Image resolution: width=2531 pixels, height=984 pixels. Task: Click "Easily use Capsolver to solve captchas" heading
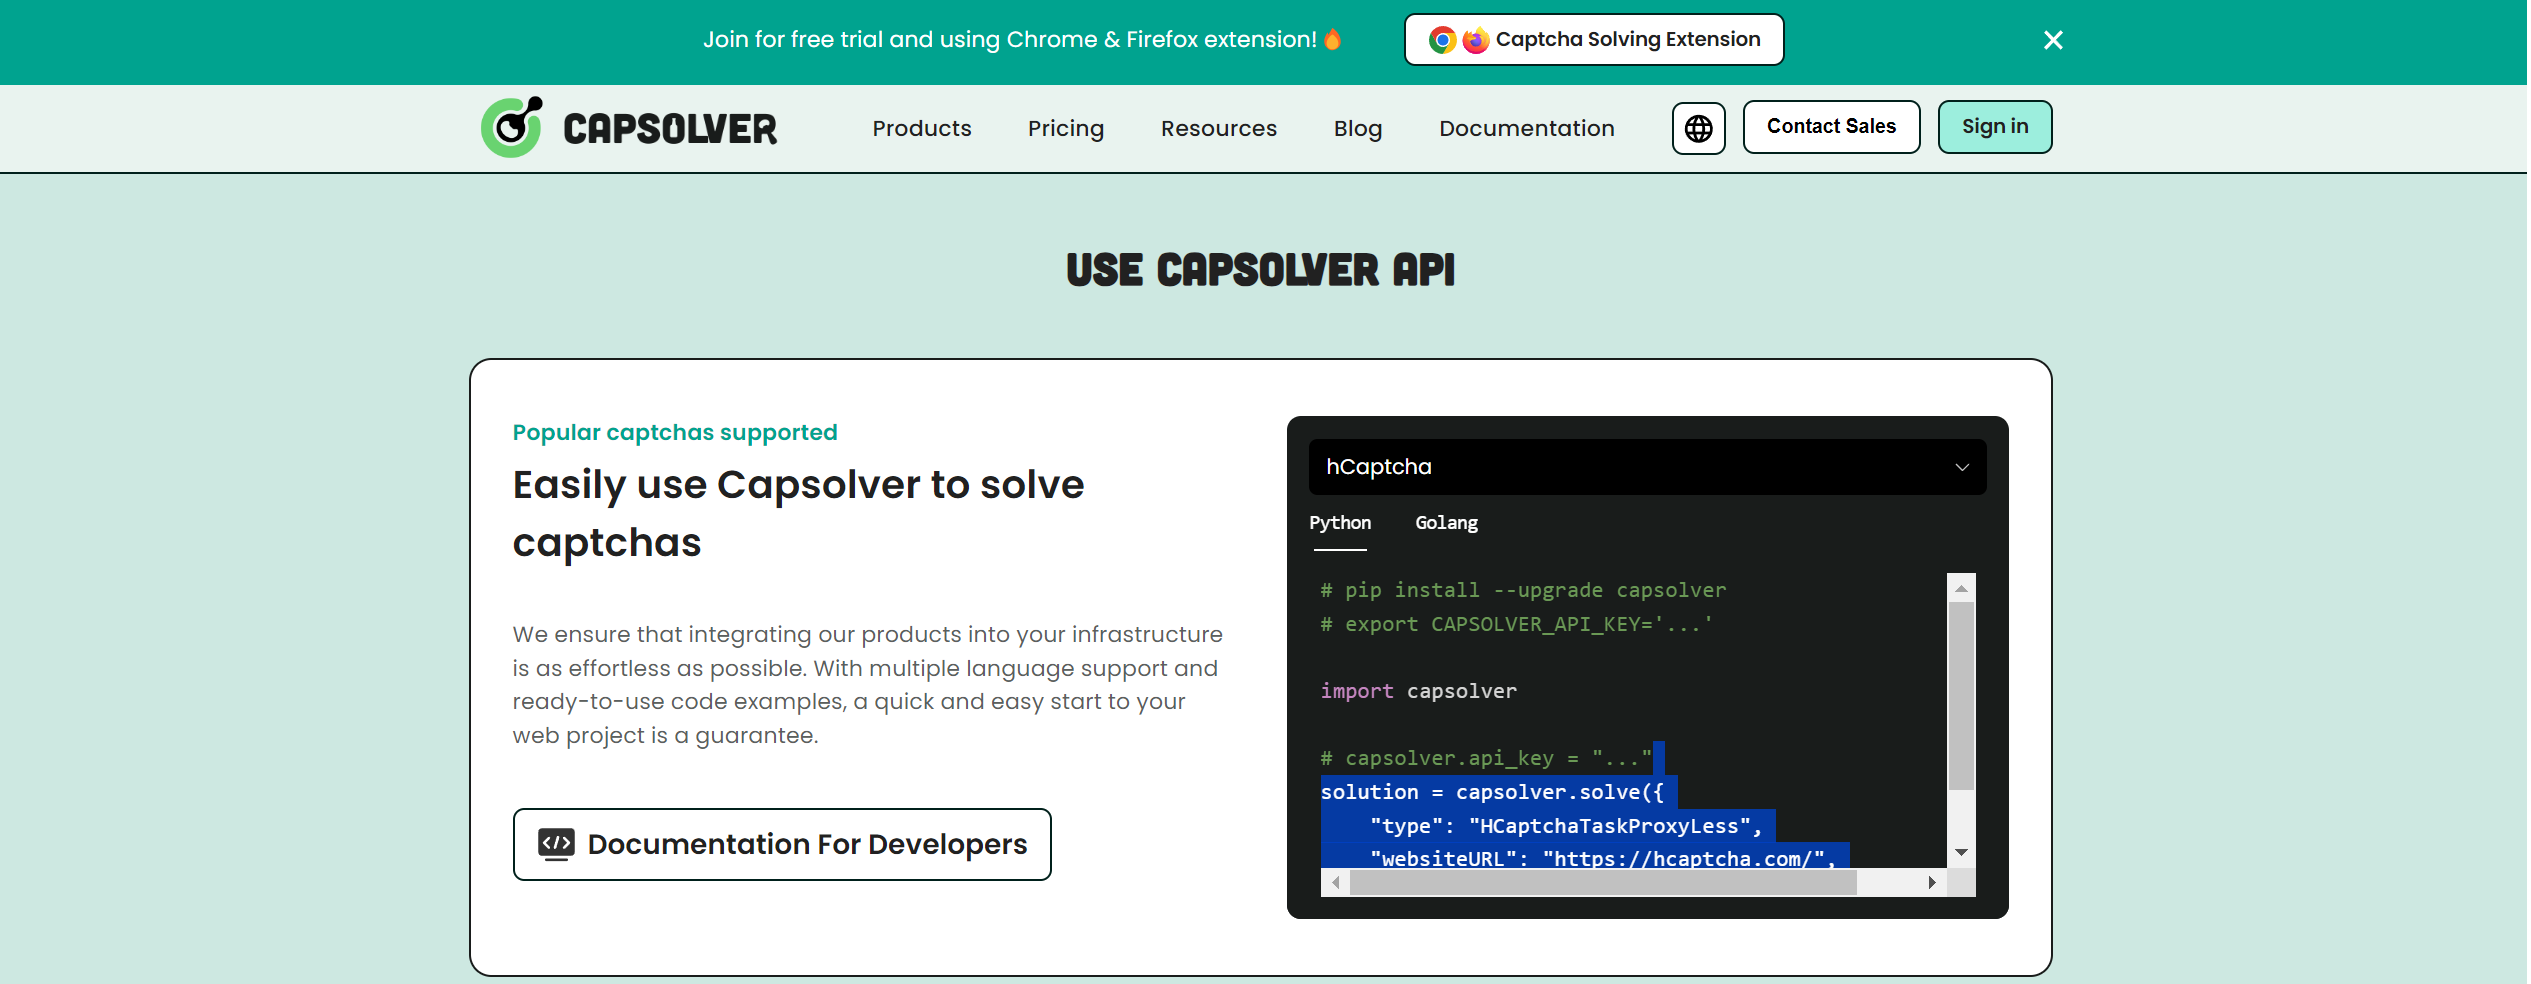(x=798, y=513)
